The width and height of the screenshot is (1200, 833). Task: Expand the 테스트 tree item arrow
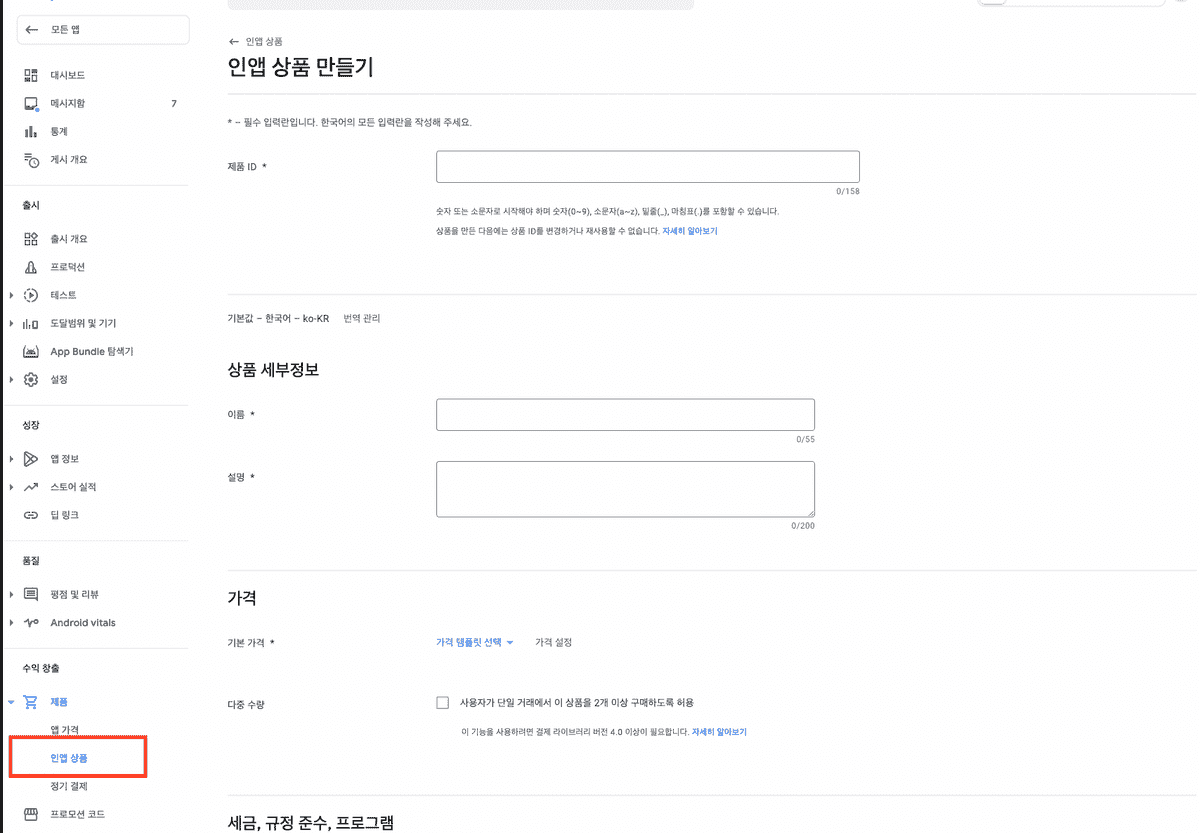click(x=11, y=295)
